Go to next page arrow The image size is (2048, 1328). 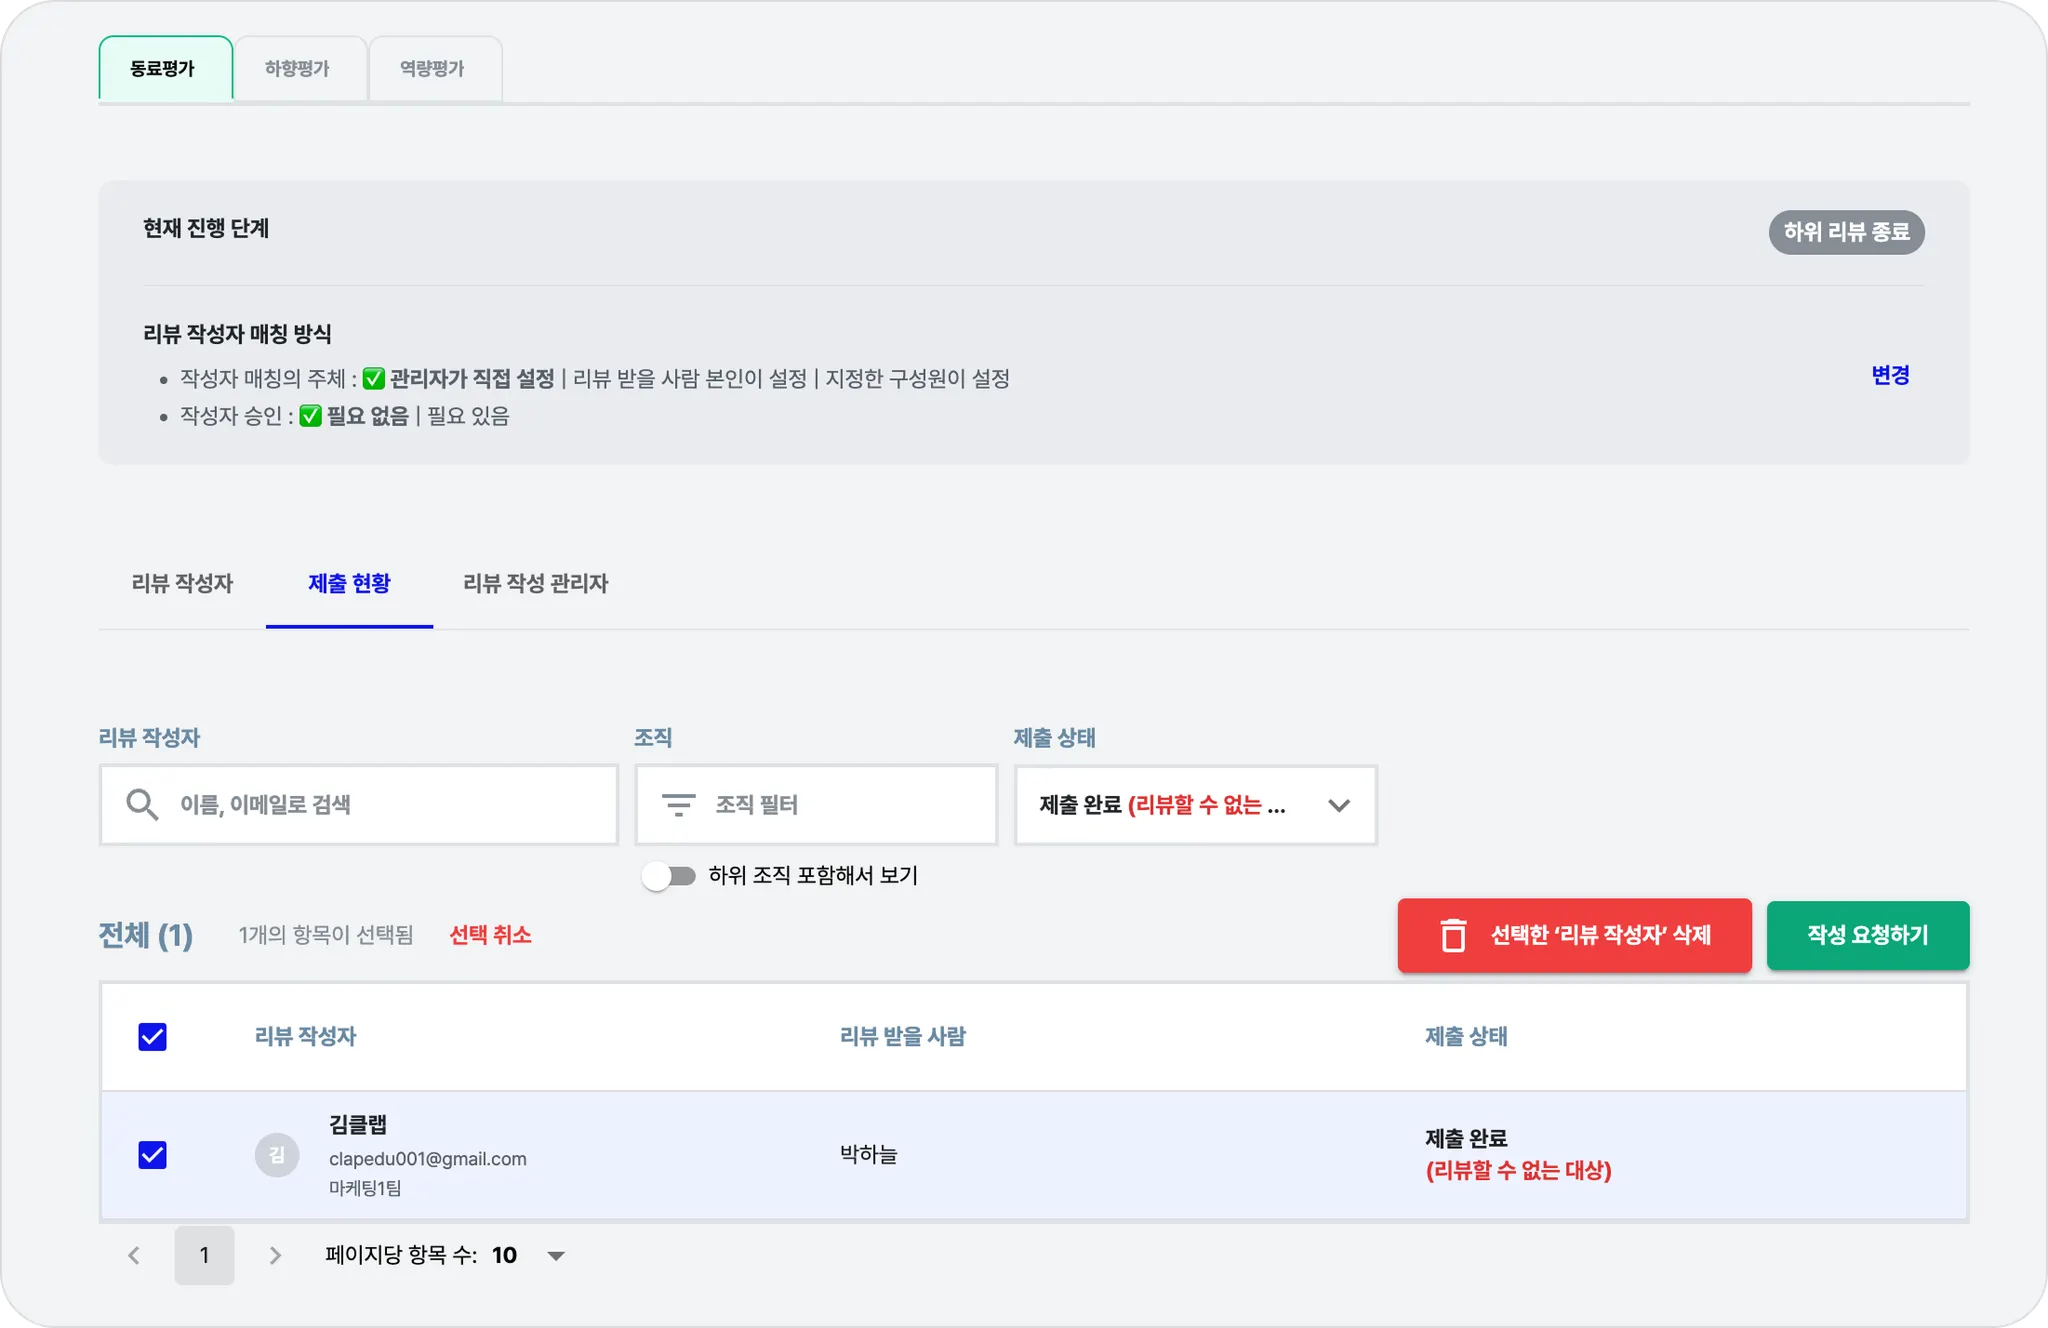[x=275, y=1255]
